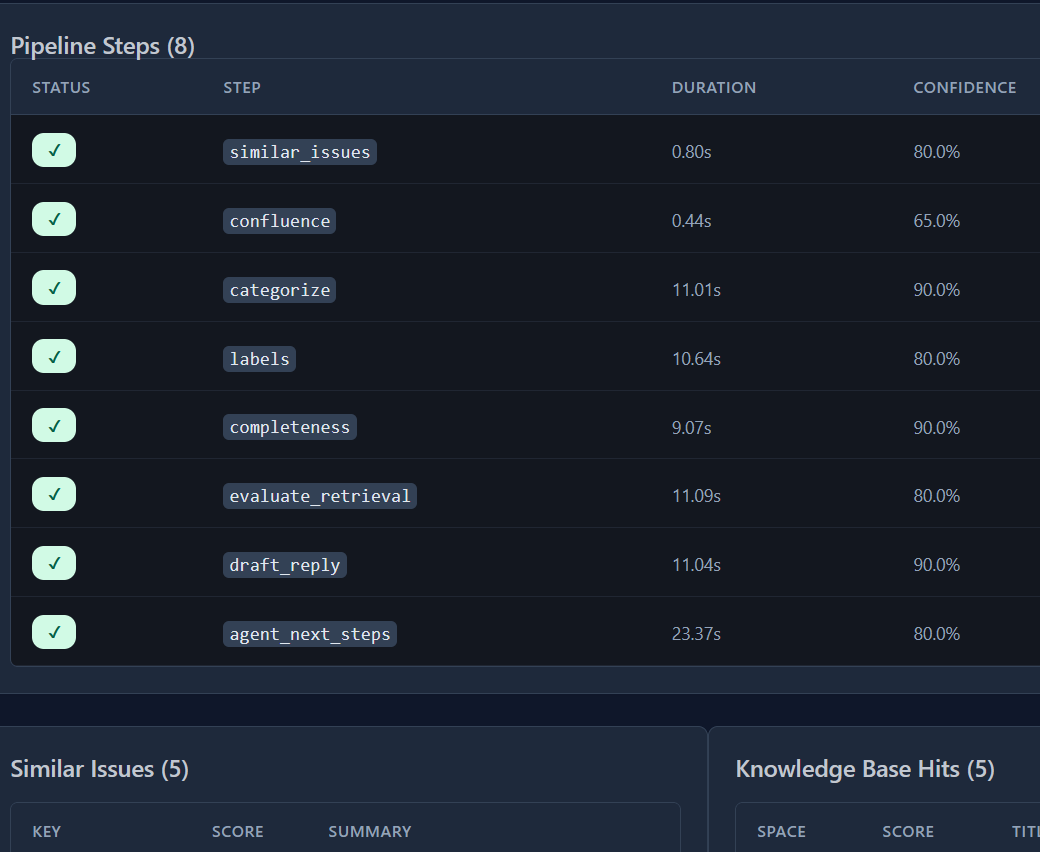This screenshot has width=1040, height=852.
Task: Click the green checkmark status for labels
Action: (x=54, y=357)
